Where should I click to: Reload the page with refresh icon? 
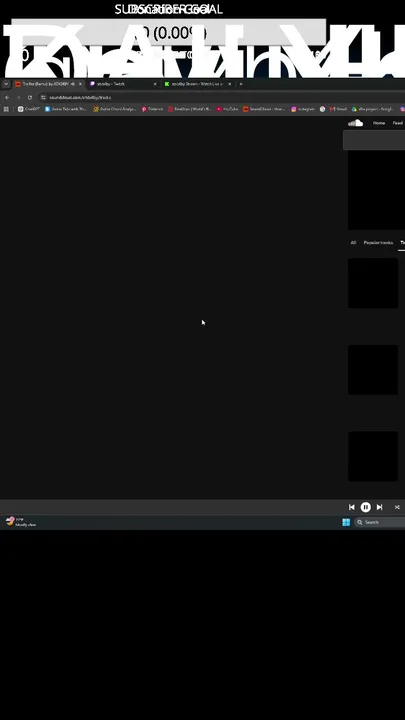[x=30, y=97]
